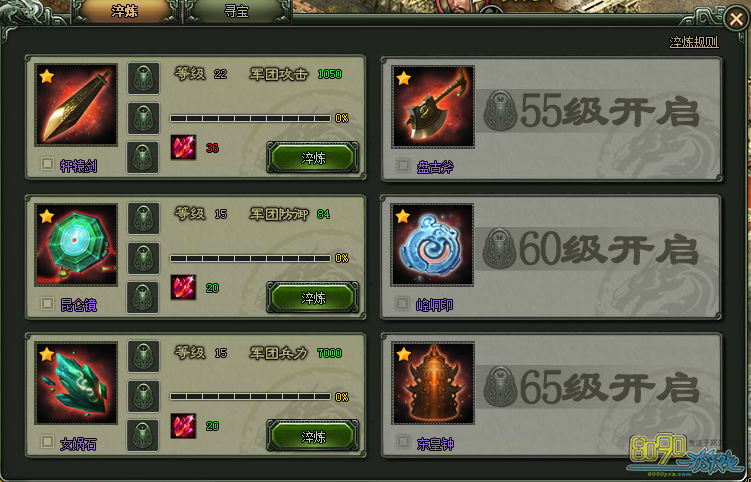751x482 pixels.
Task: Select the 昆仑镜 mirror icon
Action: (x=76, y=244)
